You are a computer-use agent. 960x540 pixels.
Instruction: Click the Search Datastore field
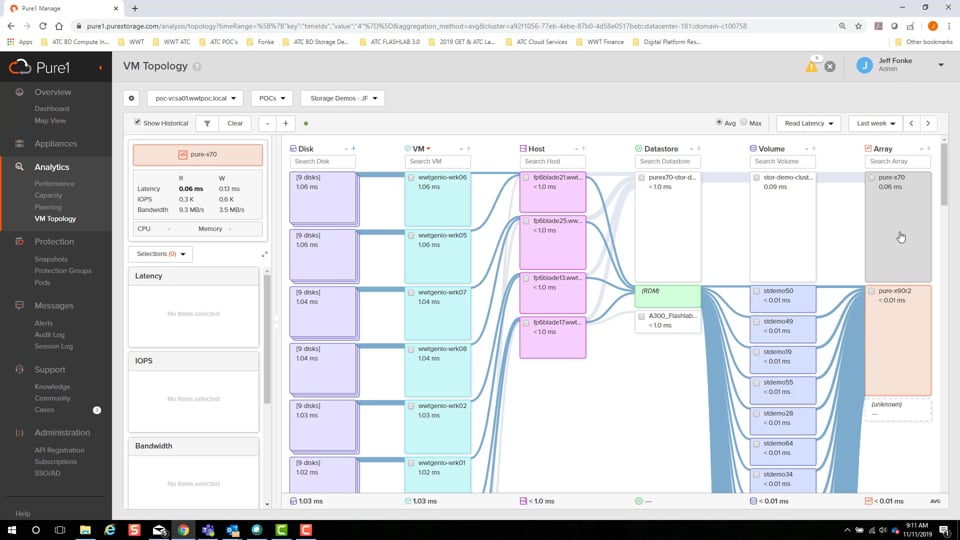(x=667, y=162)
